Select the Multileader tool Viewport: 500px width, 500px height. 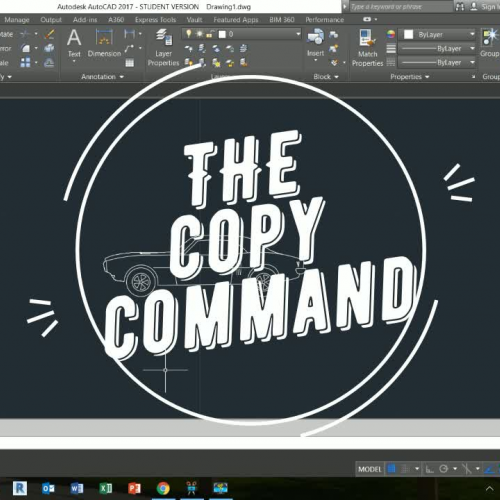point(129,49)
